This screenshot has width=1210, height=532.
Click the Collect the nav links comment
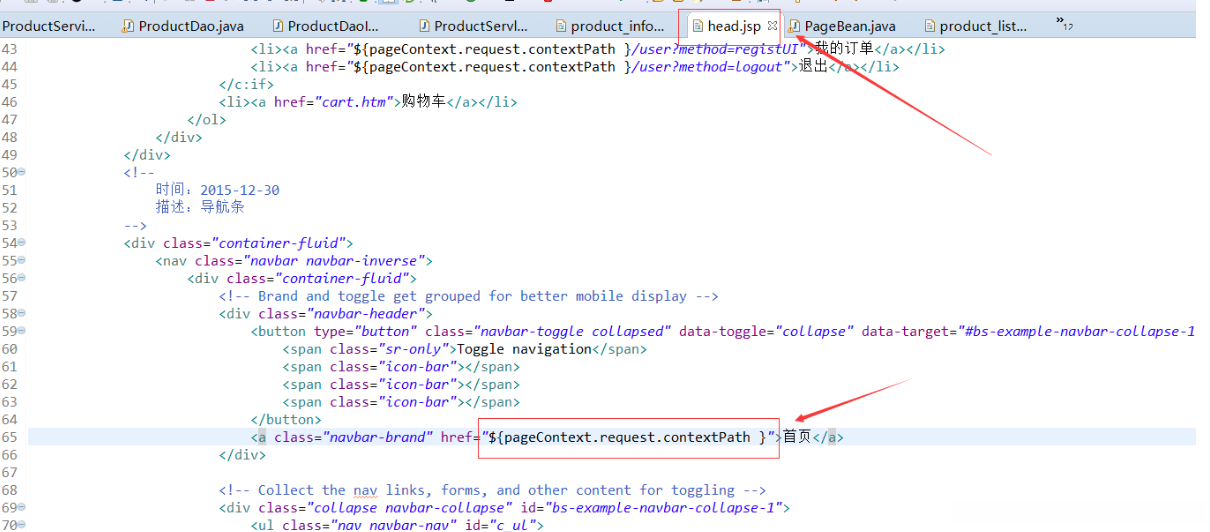tap(492, 490)
